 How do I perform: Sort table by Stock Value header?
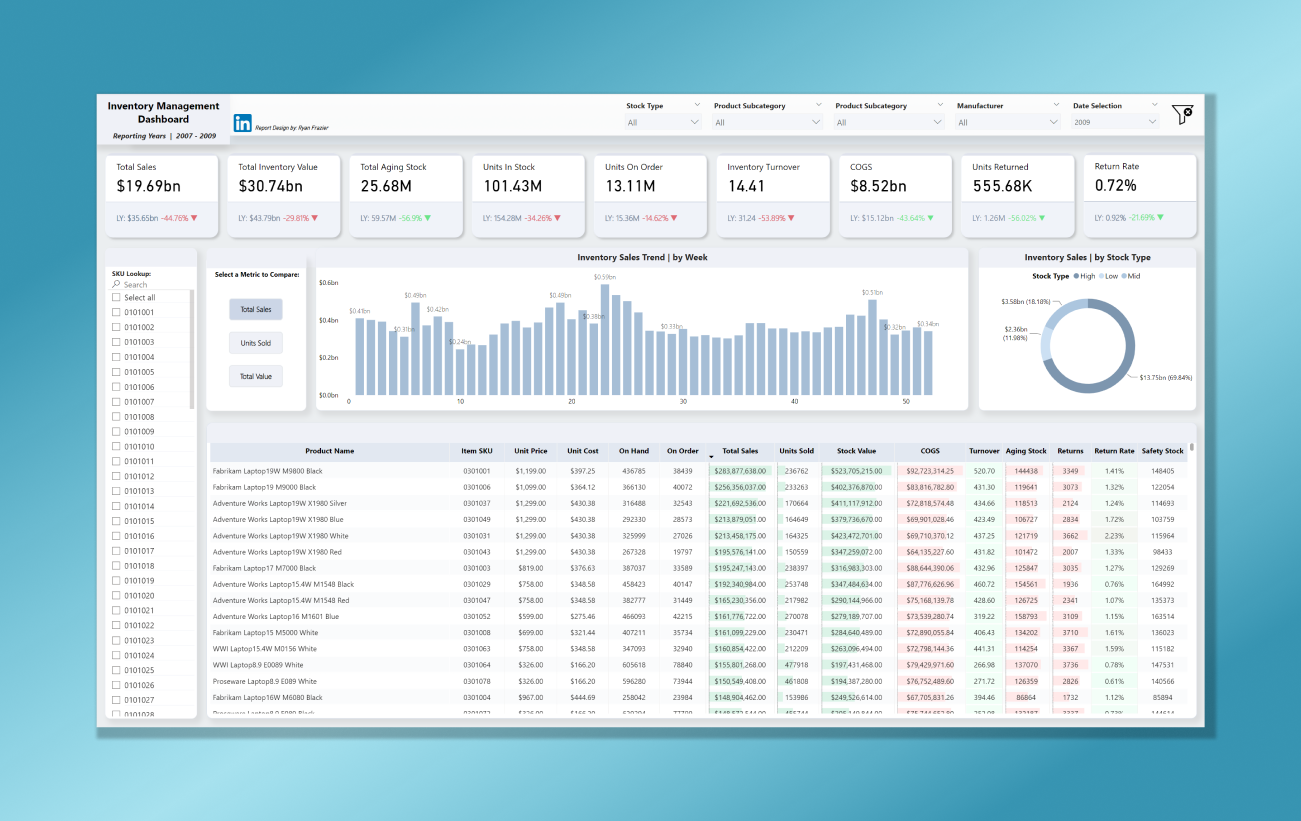(x=856, y=451)
